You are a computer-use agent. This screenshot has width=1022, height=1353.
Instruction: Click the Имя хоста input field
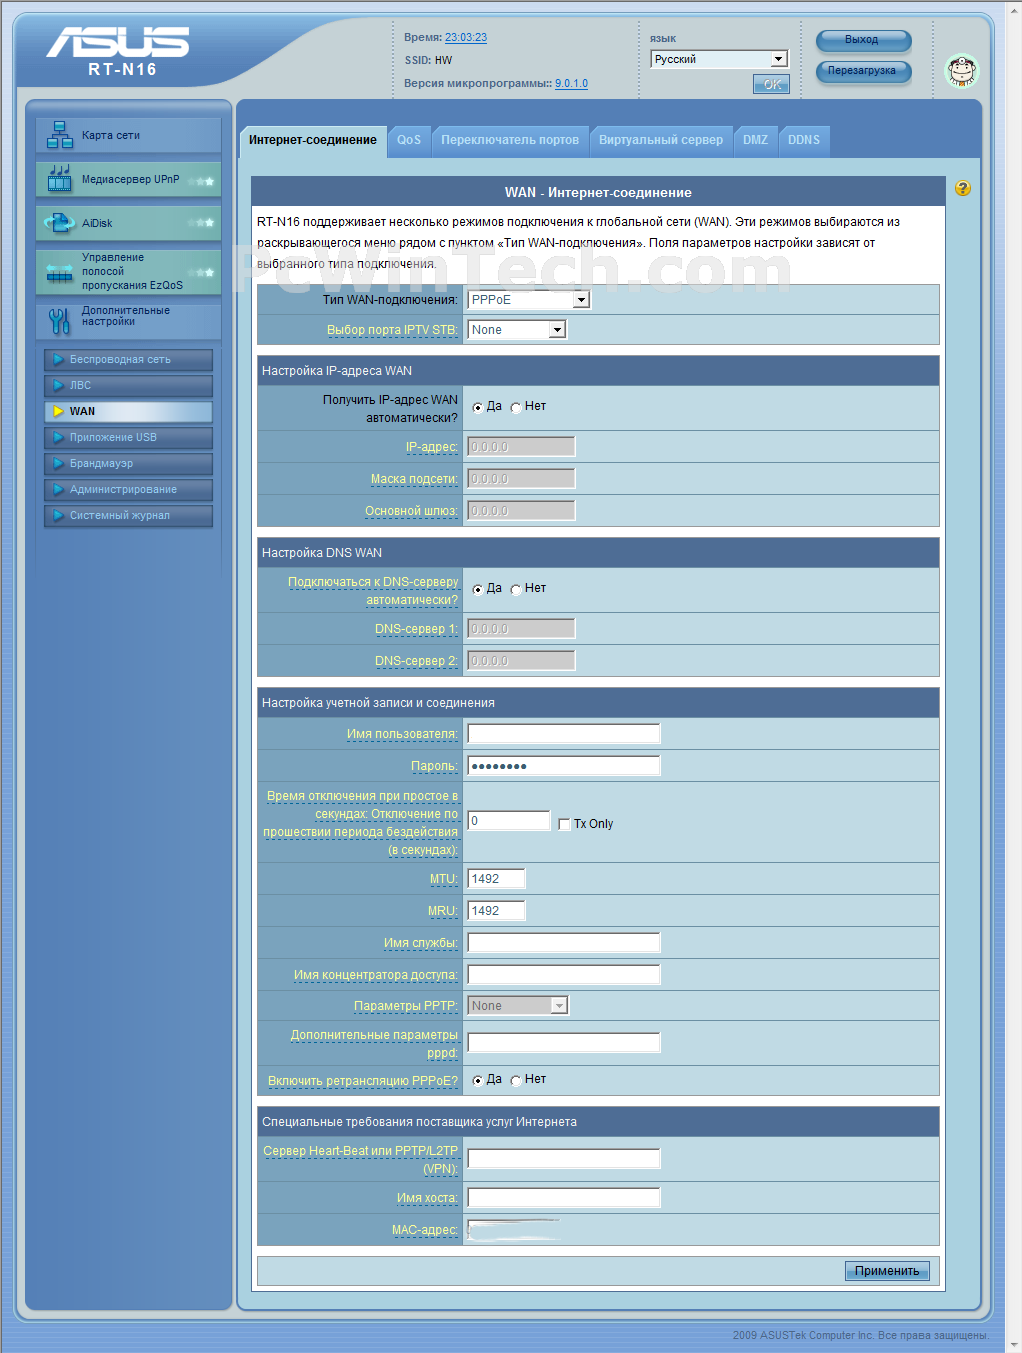(564, 1198)
